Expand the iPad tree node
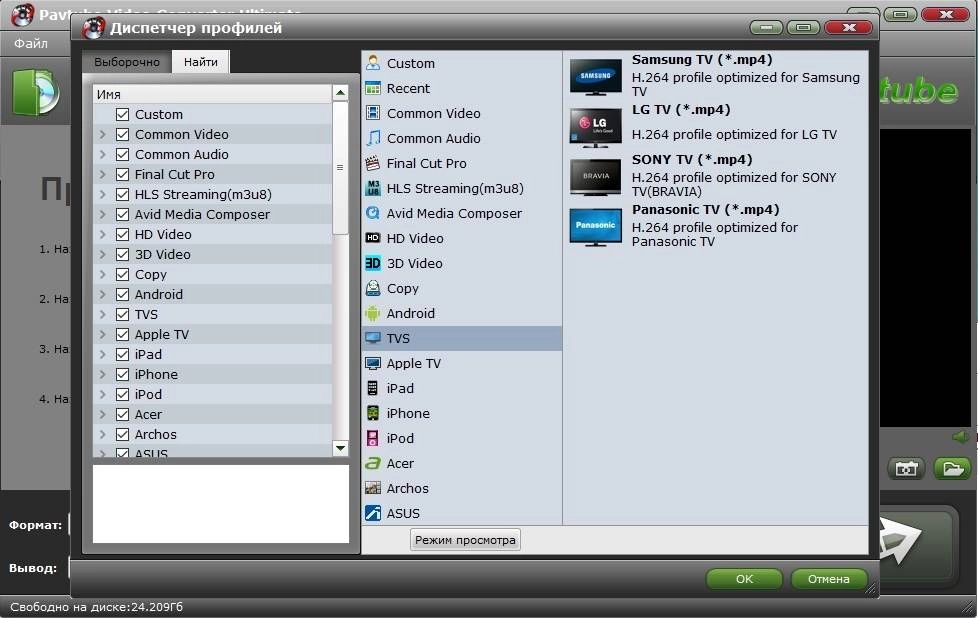 [x=103, y=354]
